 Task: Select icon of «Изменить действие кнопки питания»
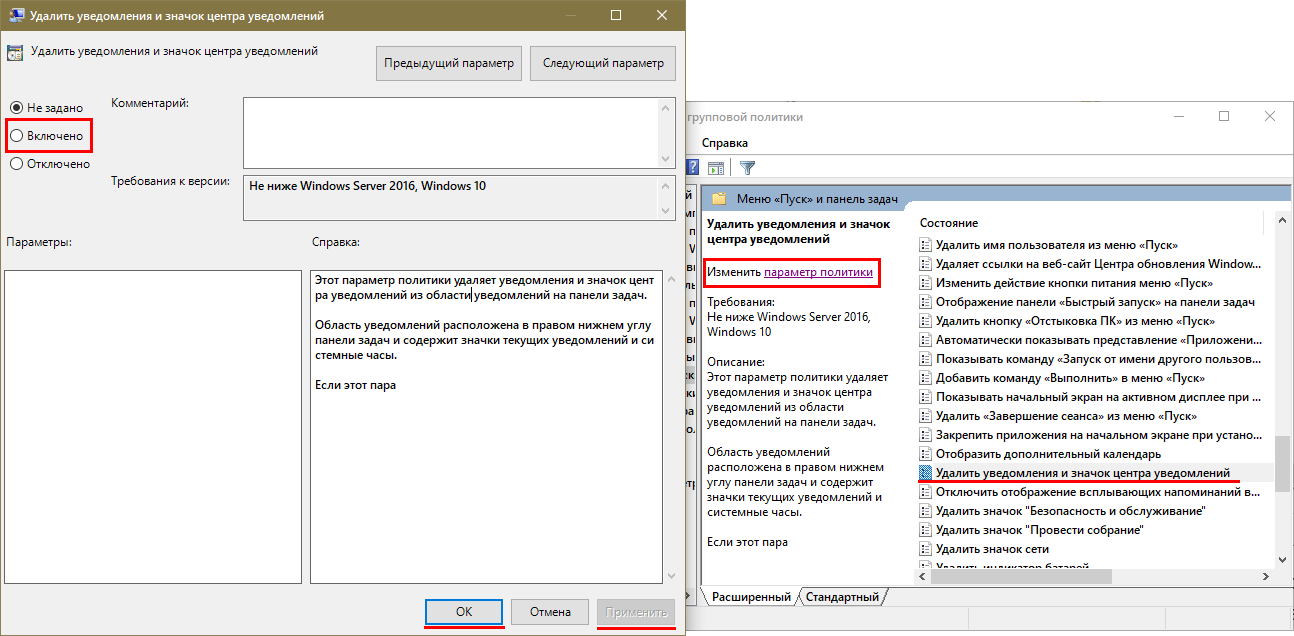(925, 283)
